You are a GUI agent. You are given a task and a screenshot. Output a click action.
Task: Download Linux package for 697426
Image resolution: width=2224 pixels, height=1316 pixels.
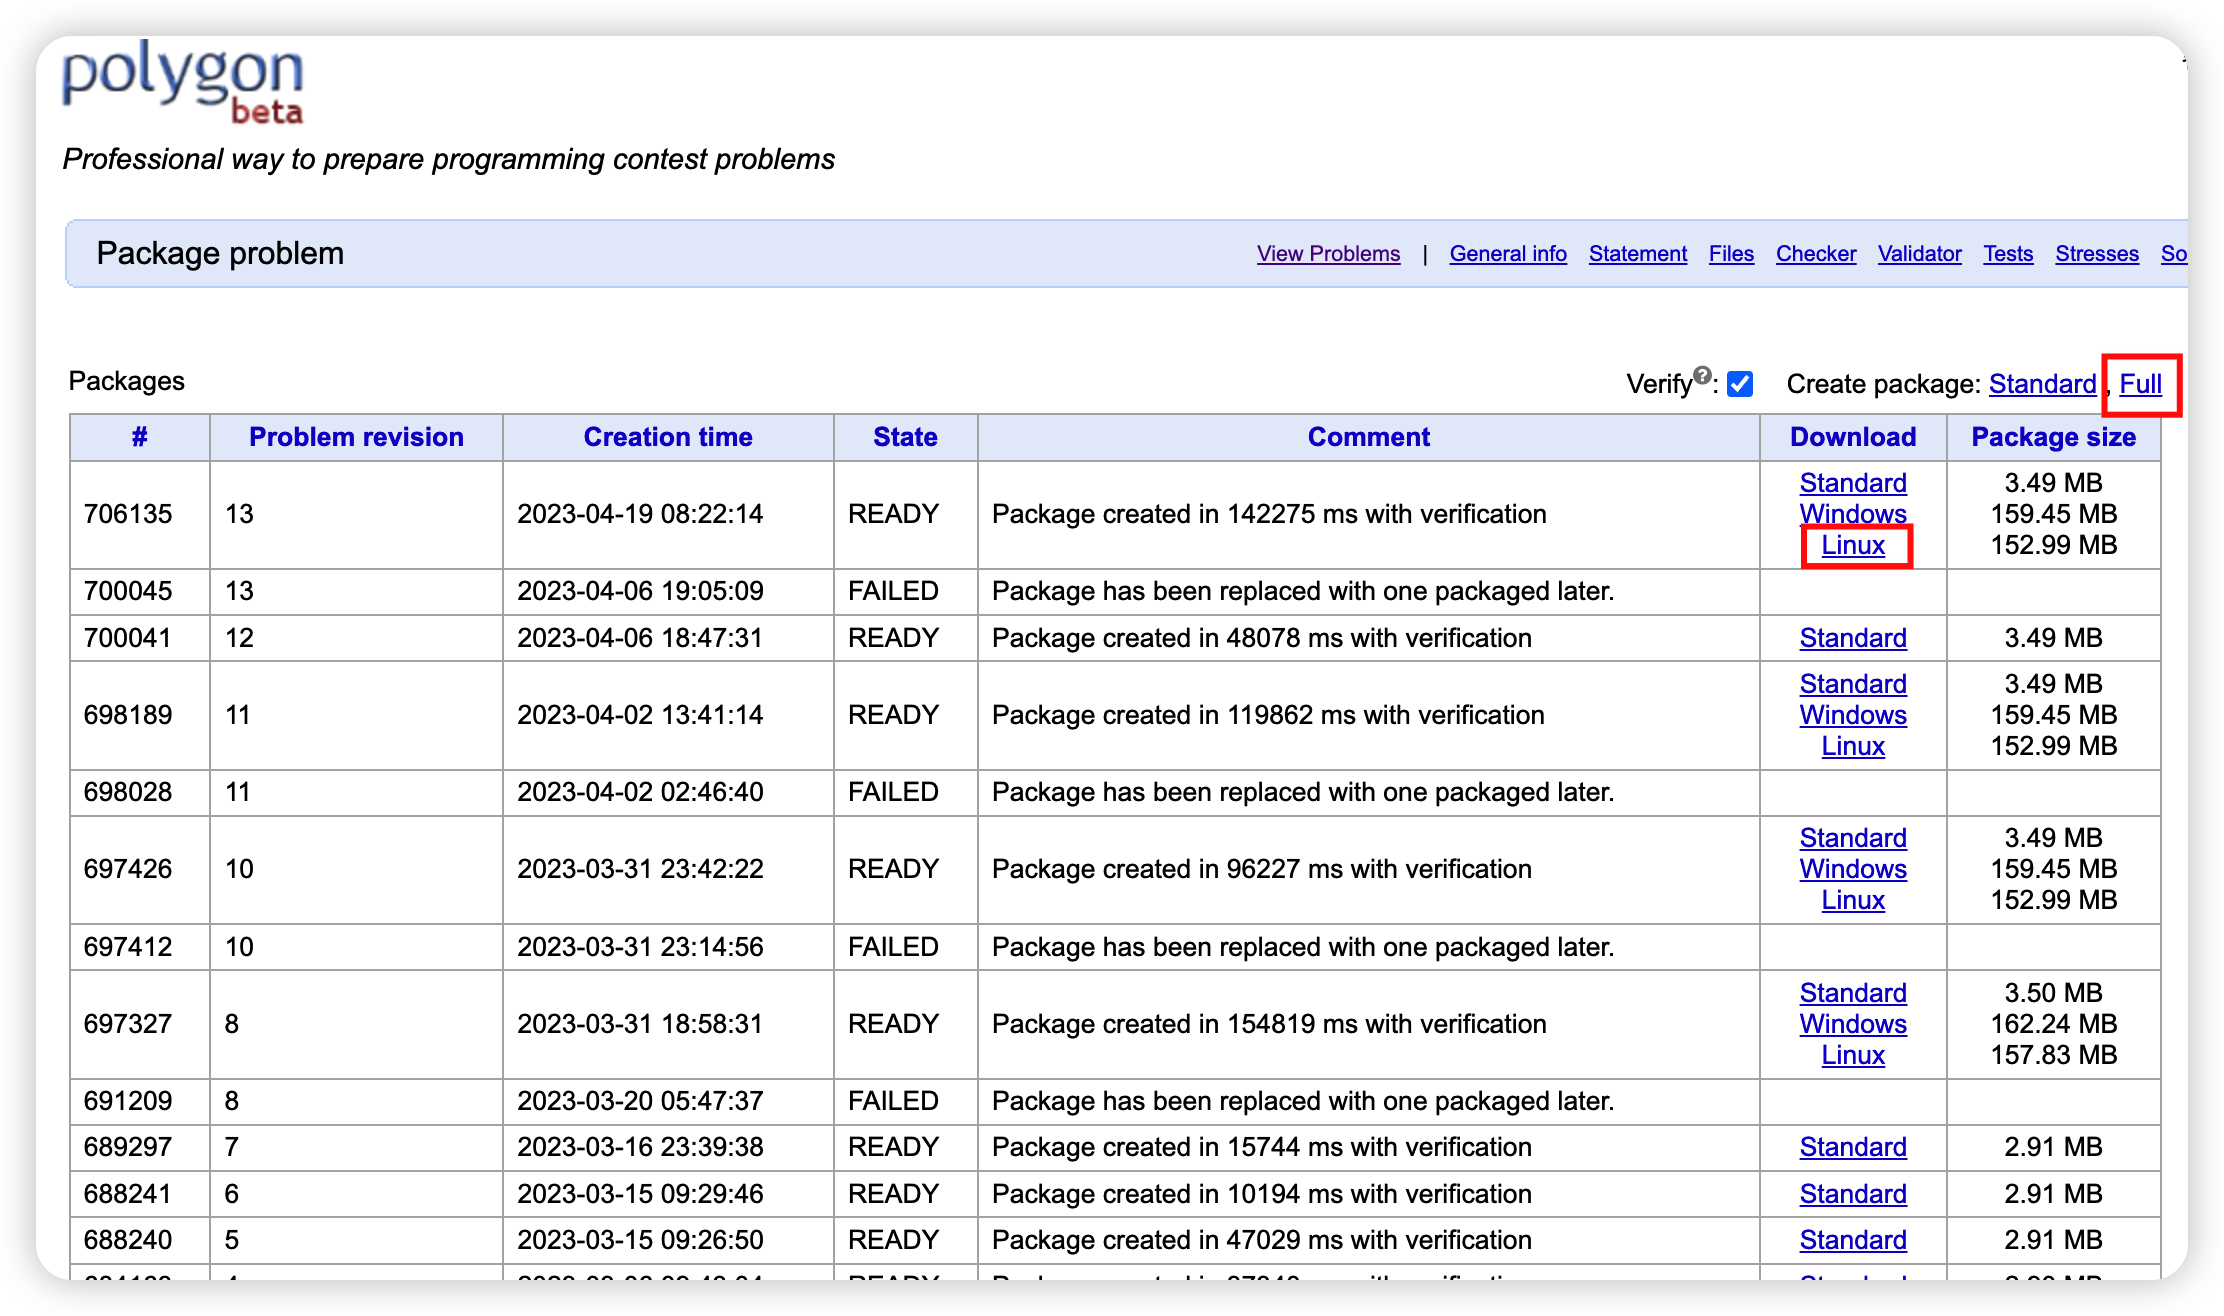click(x=1853, y=900)
